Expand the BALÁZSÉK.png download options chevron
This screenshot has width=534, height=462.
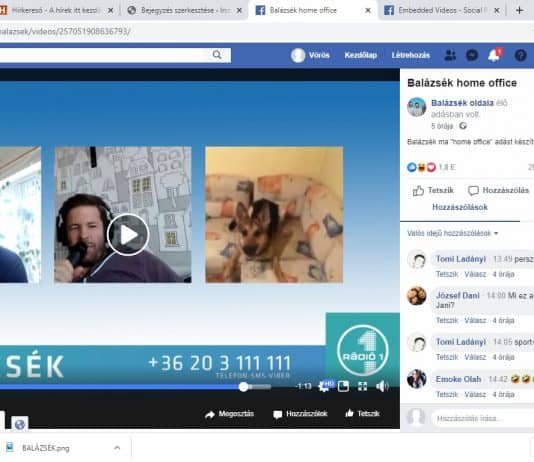(x=117, y=448)
